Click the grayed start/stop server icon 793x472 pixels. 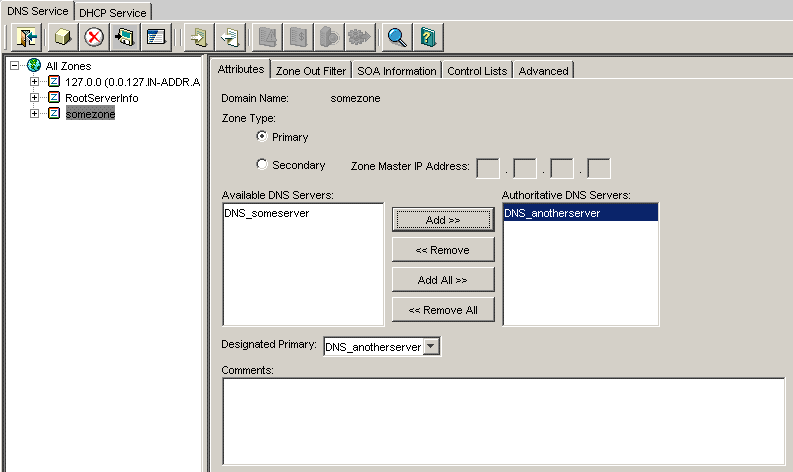point(329,37)
